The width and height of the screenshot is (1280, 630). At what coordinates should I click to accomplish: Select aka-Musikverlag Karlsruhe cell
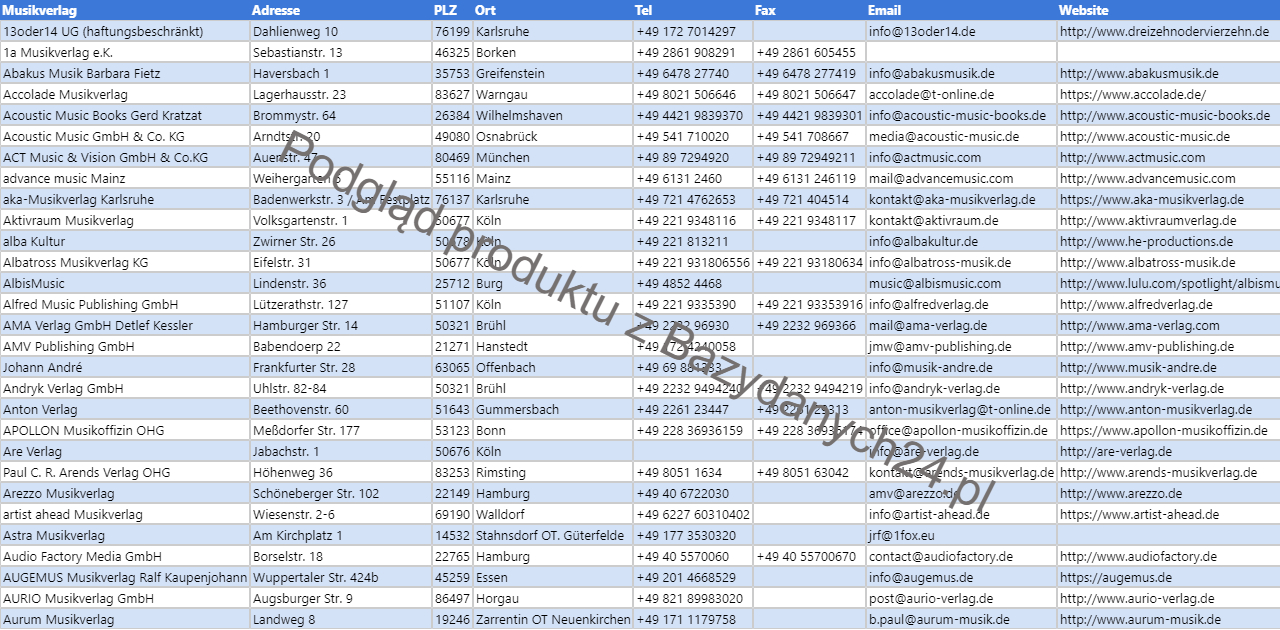(x=125, y=199)
